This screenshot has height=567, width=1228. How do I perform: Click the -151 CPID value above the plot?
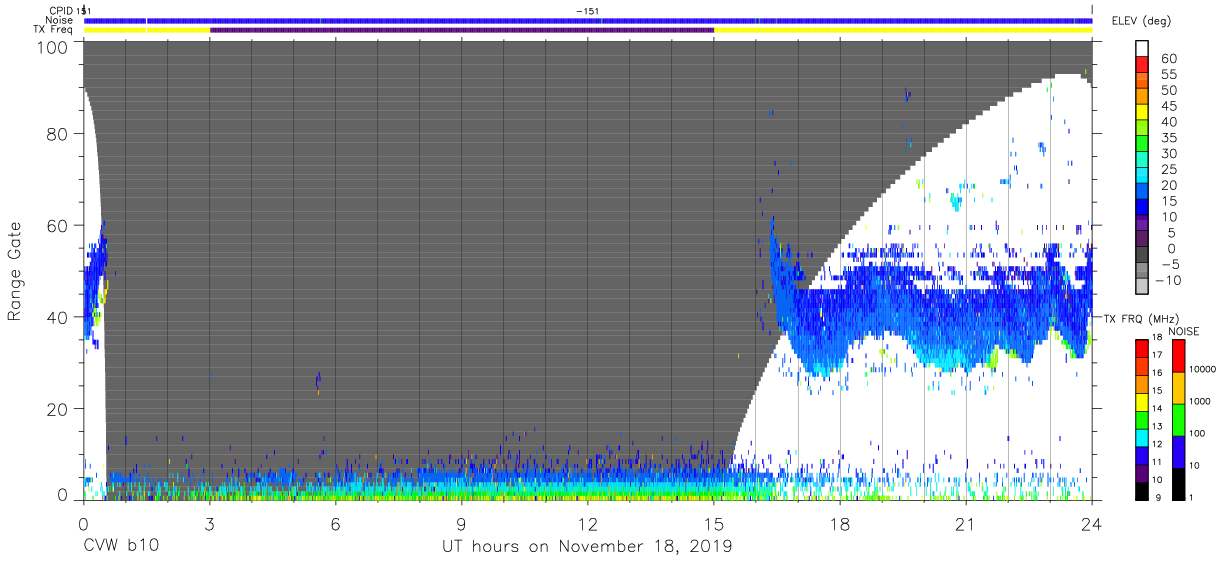pyautogui.click(x=588, y=11)
